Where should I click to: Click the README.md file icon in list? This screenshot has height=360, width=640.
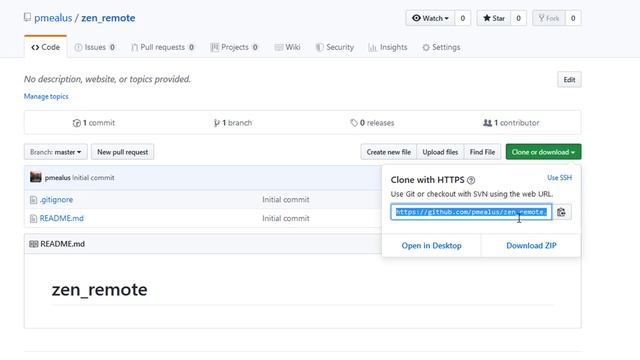[33, 219]
